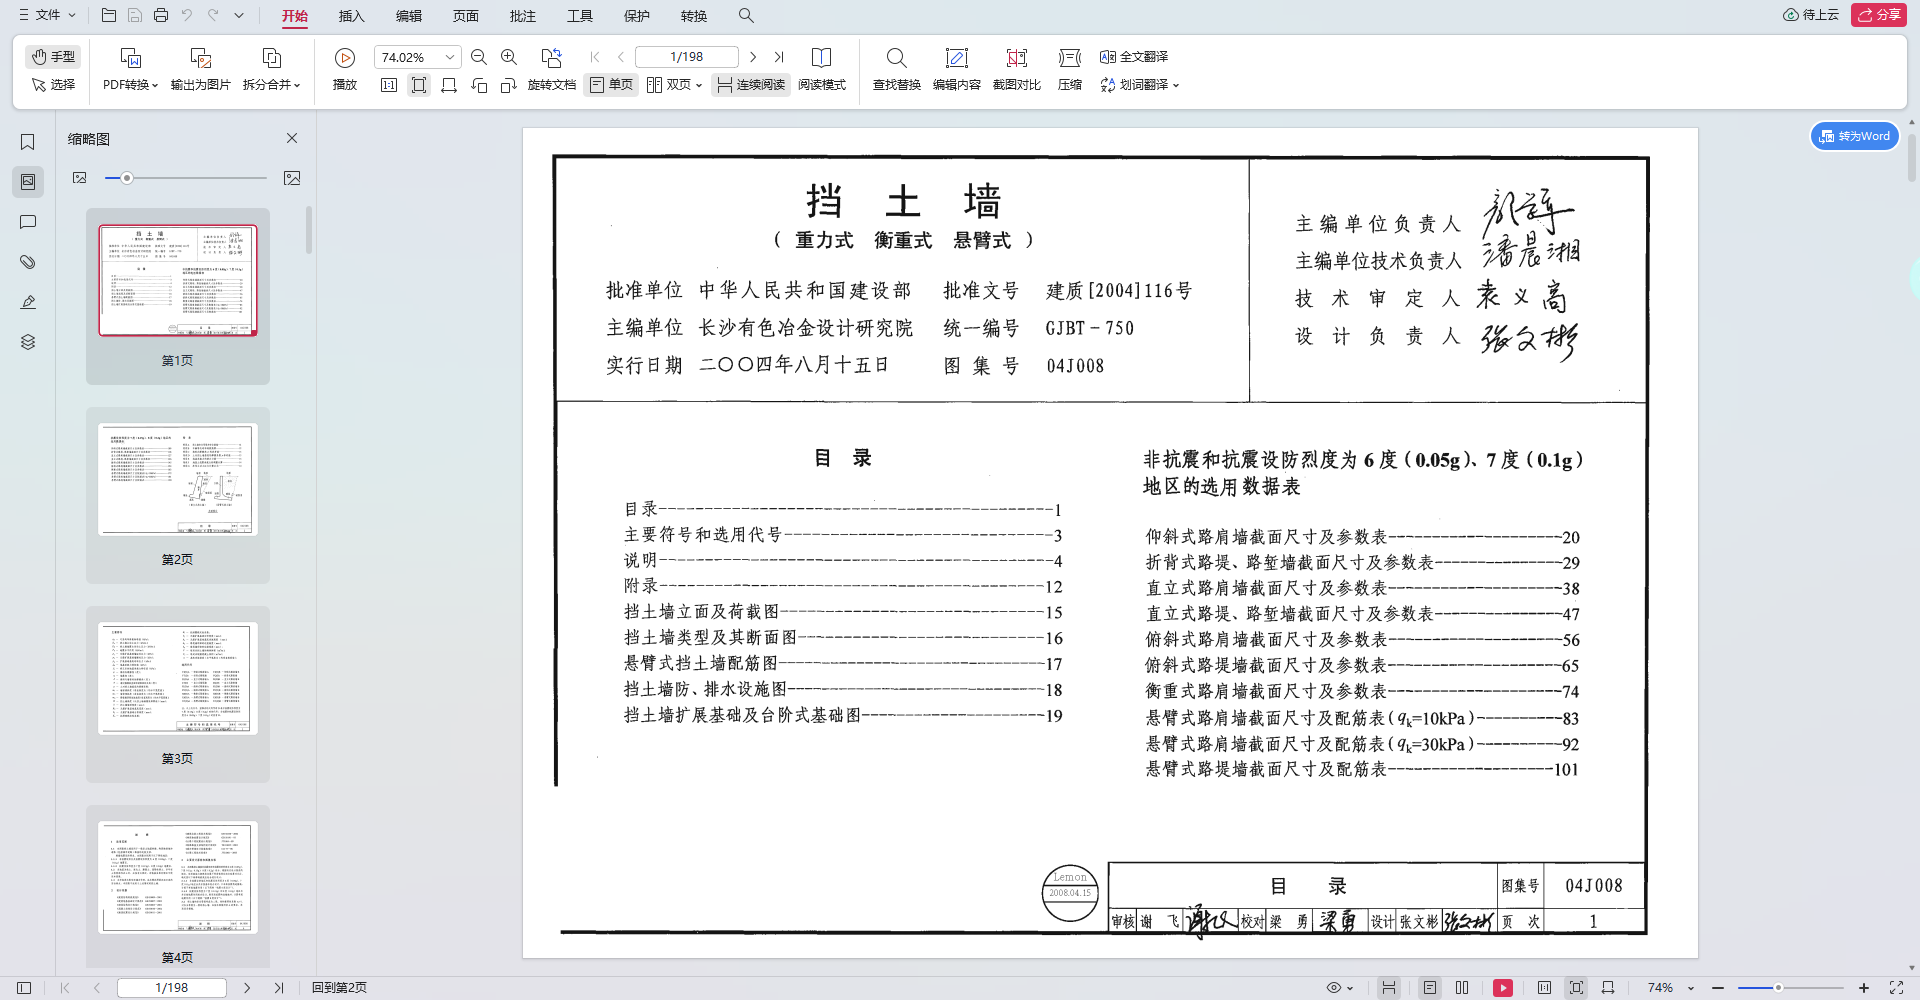1920x1000 pixels.
Task: Select the 手型 hand tool
Action: coord(53,56)
